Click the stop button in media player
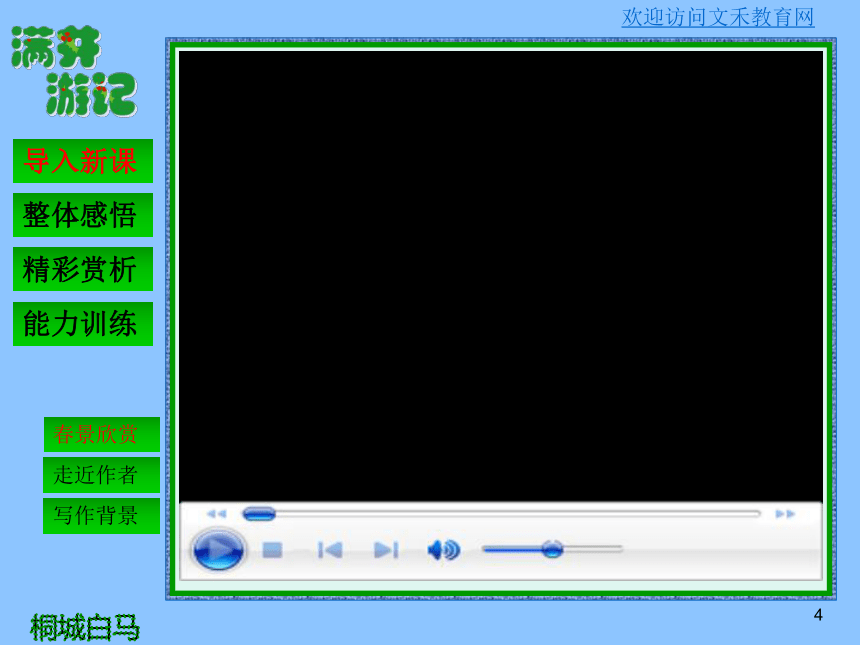The height and width of the screenshot is (645, 860). click(x=272, y=550)
